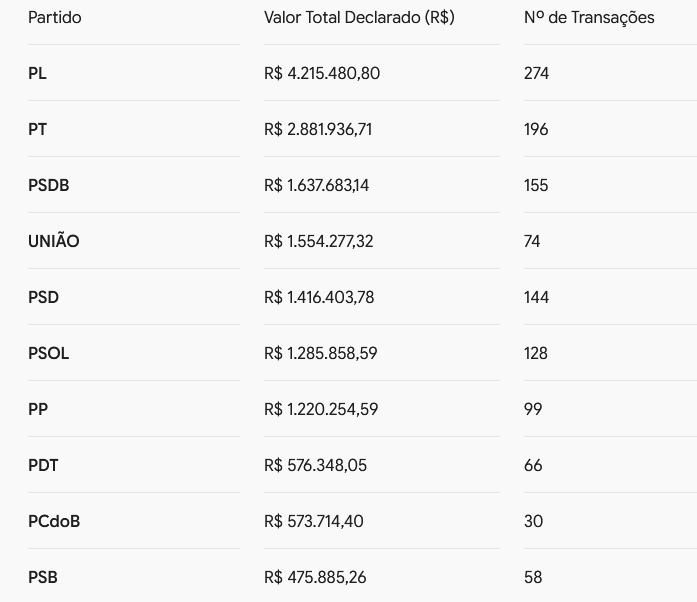The height and width of the screenshot is (602, 697).
Task: Click the transaction count 58
Action: (x=533, y=578)
